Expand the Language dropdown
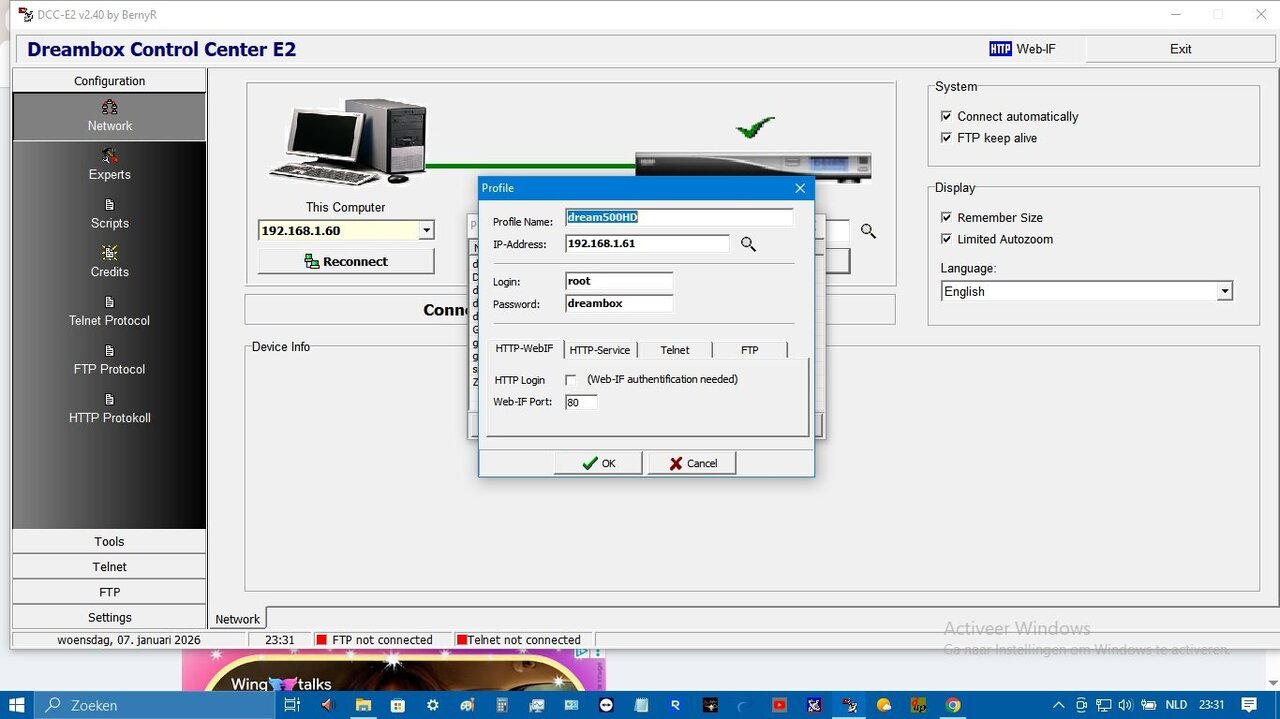1280x719 pixels. [x=1224, y=291]
